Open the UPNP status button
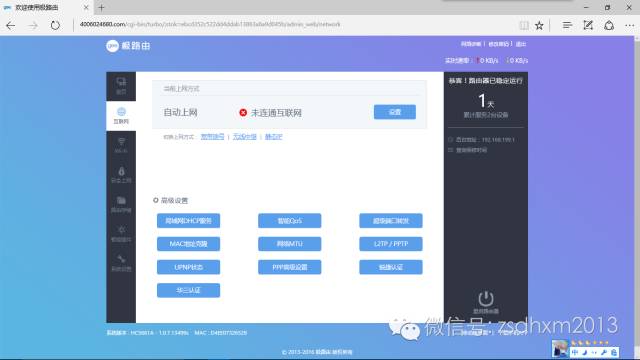640x360 pixels. [x=188, y=267]
